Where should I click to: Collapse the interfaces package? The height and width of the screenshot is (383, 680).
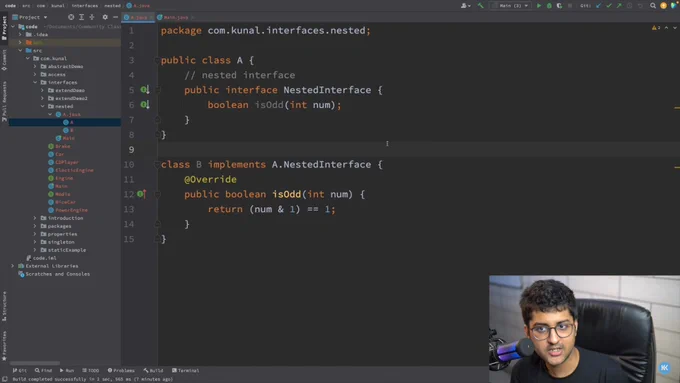35,82
